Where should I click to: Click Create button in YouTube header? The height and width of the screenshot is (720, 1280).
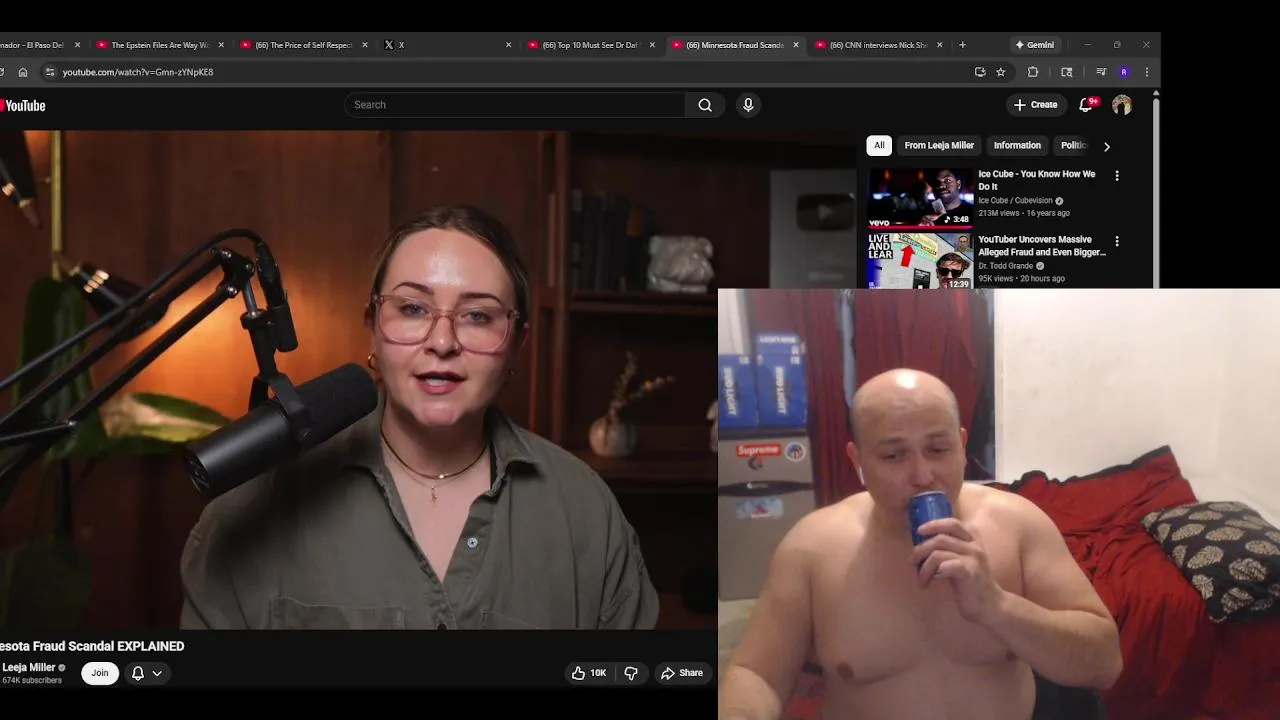click(1035, 104)
